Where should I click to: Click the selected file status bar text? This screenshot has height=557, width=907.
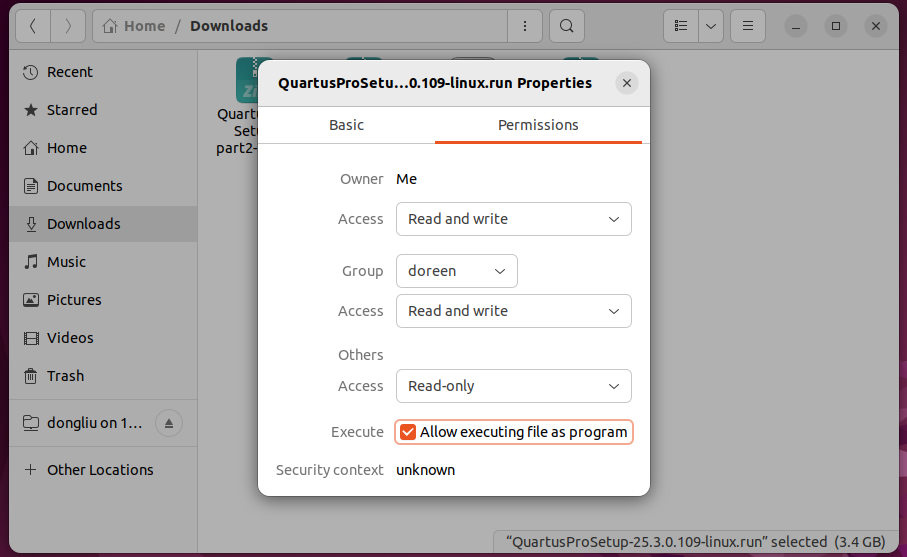(695, 542)
